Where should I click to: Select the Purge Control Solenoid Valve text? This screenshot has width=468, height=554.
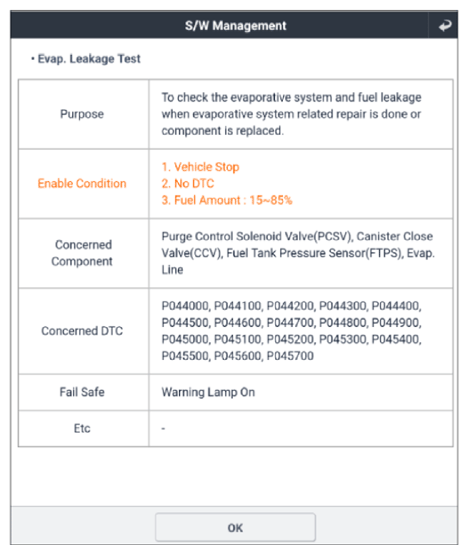point(257,236)
